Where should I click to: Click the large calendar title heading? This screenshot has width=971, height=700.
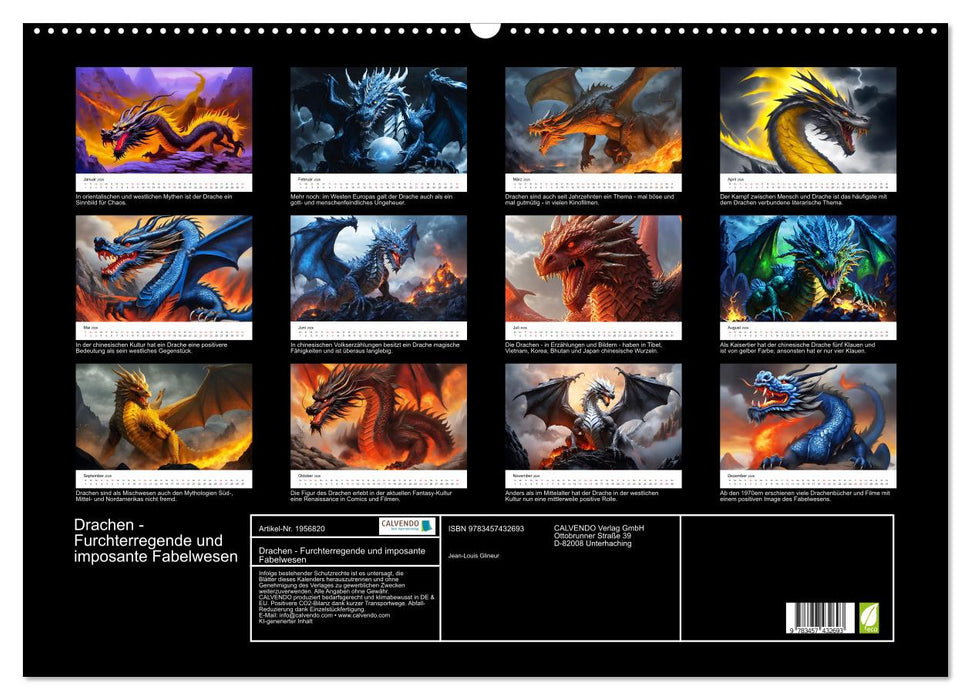point(156,541)
